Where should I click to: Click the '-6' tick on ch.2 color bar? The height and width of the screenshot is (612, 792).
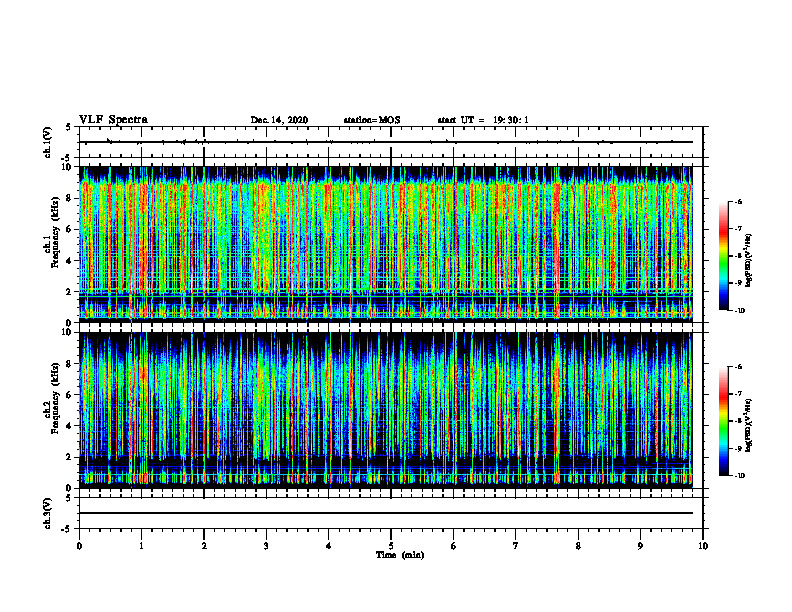[739, 367]
